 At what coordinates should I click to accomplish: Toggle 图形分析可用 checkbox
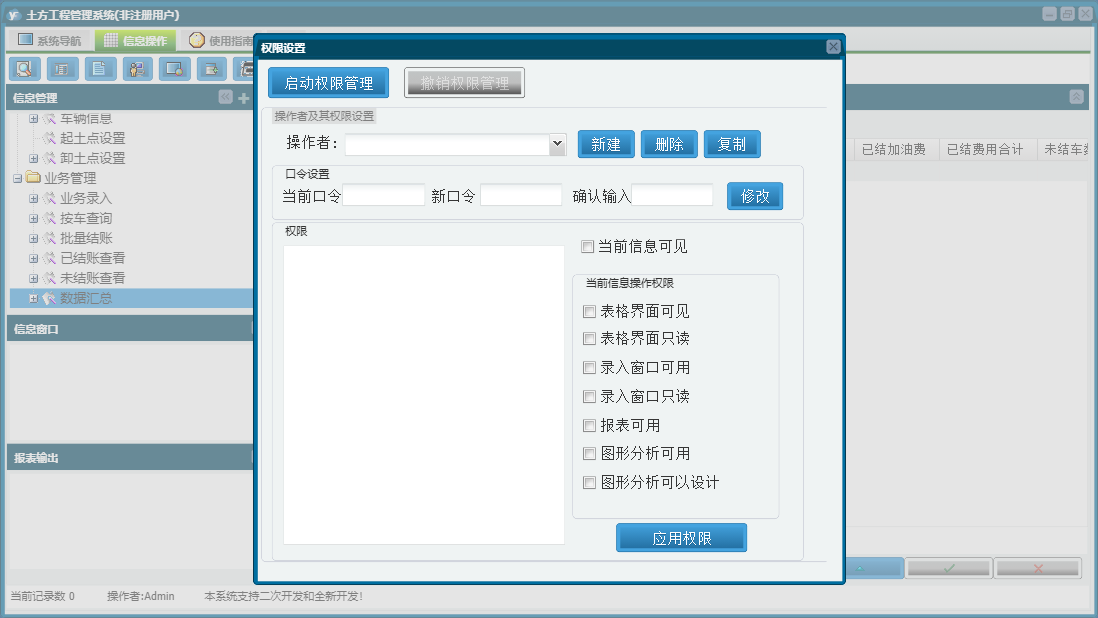[590, 454]
